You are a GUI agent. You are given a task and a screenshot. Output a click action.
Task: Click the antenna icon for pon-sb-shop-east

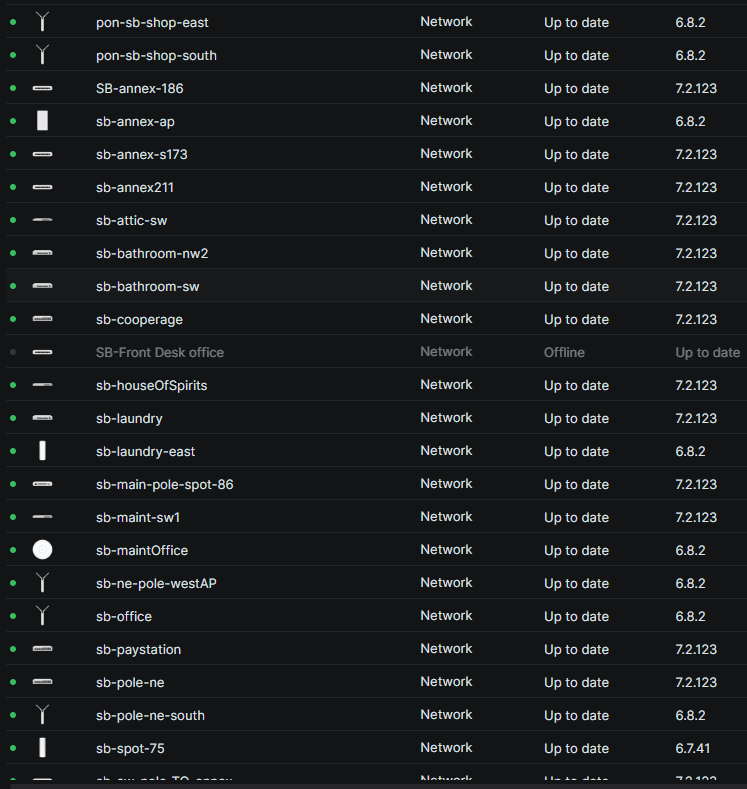click(x=42, y=22)
